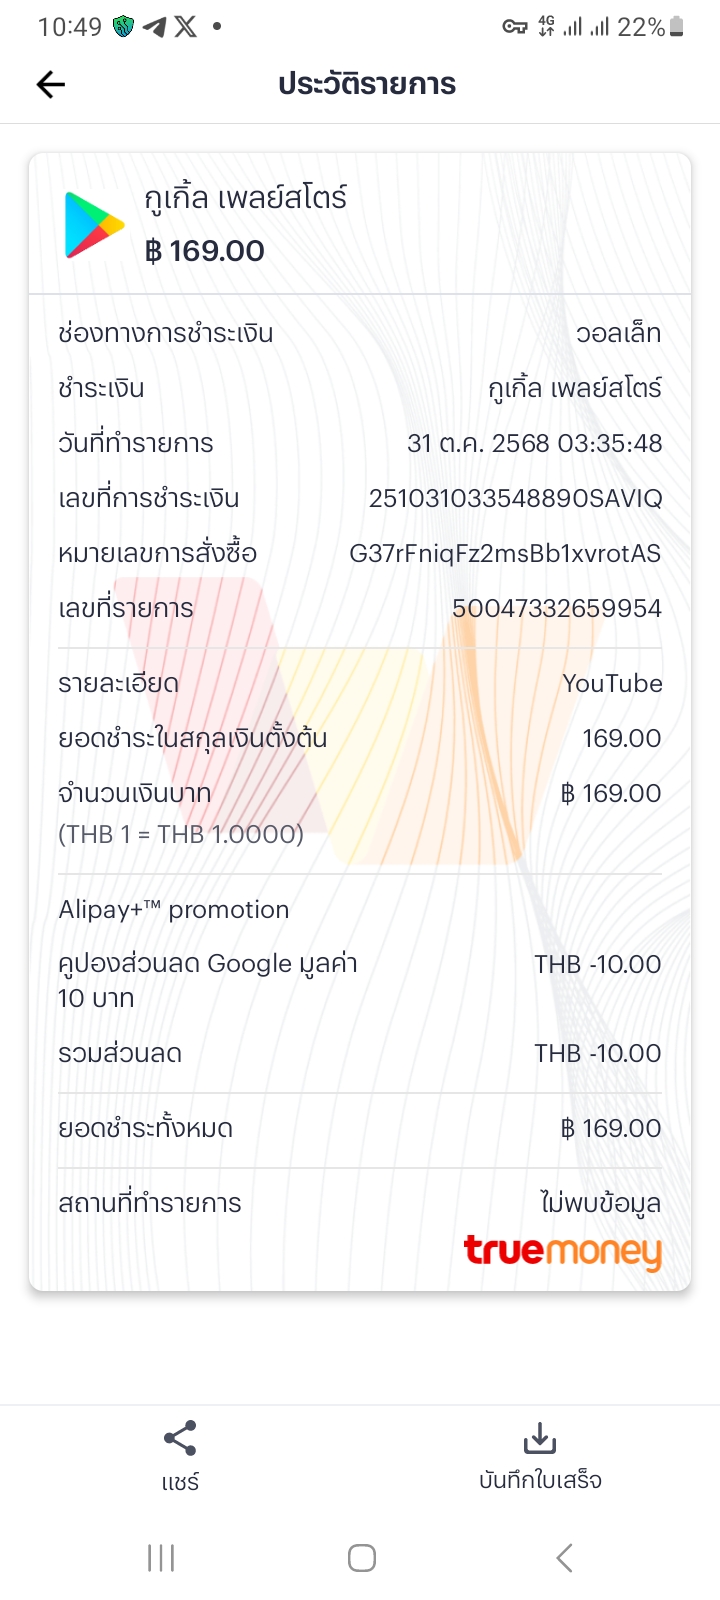720x1600 pixels.
Task: Tap the order number G37rFniqFz2msBb1xvrotAS
Action: tap(505, 553)
